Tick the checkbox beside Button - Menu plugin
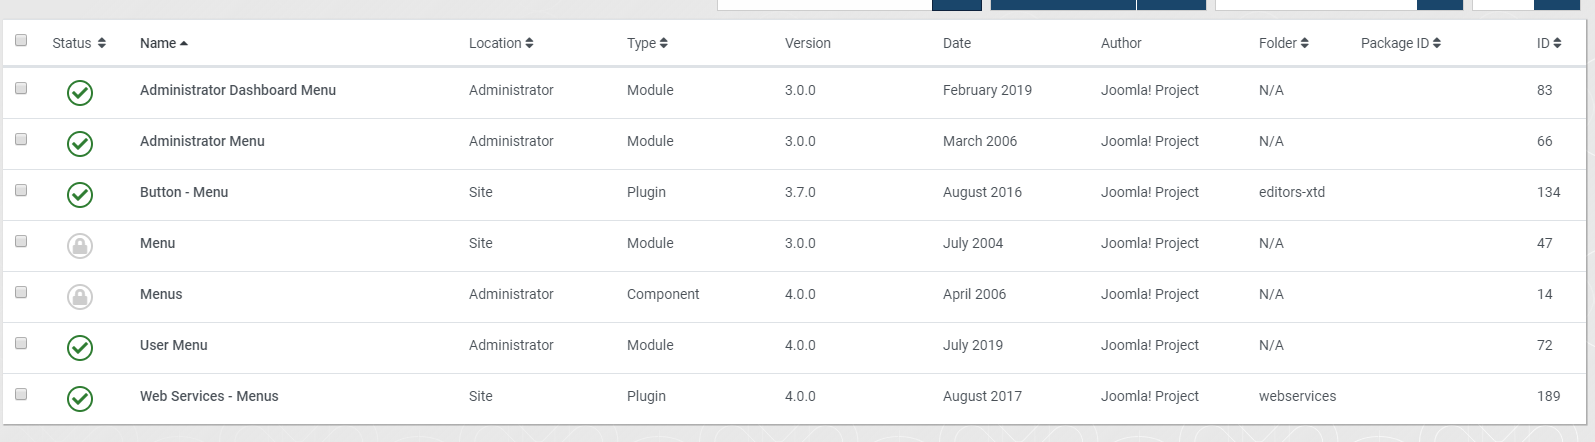This screenshot has width=1595, height=442. point(21,190)
